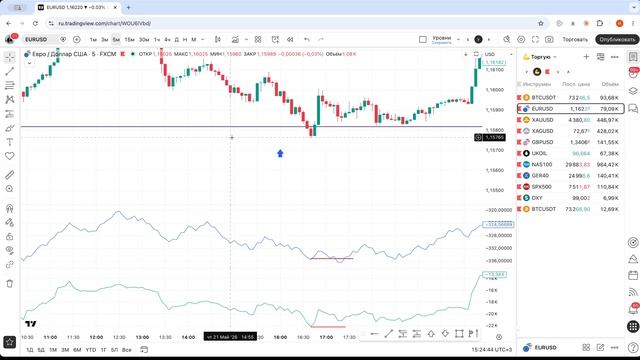Select XAGUSD row in watchlist
This screenshot has height=360, width=640.
coord(570,131)
